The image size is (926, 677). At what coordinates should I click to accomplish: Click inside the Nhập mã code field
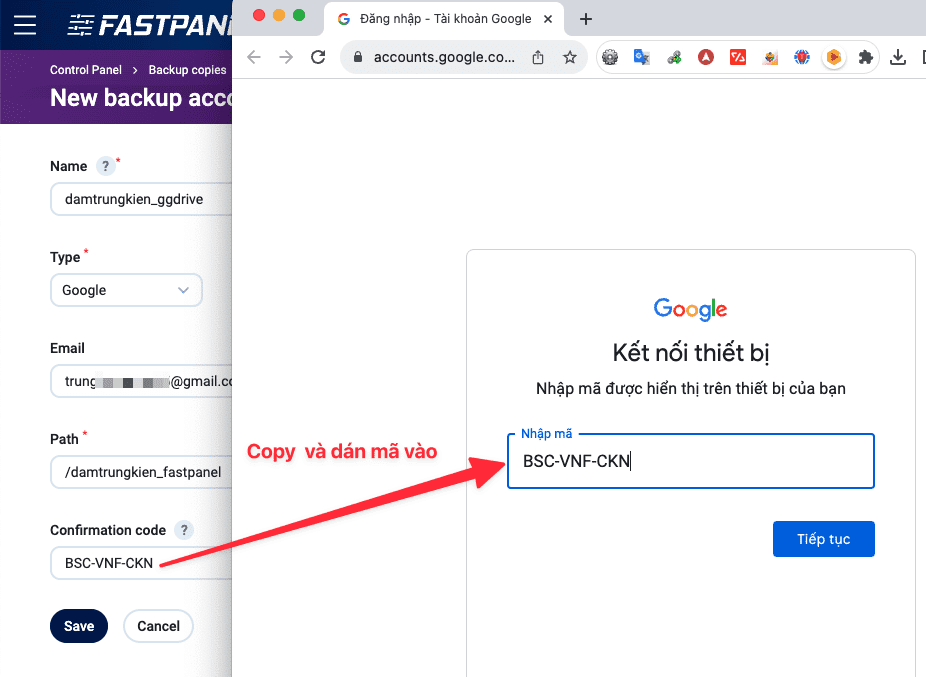pos(690,461)
